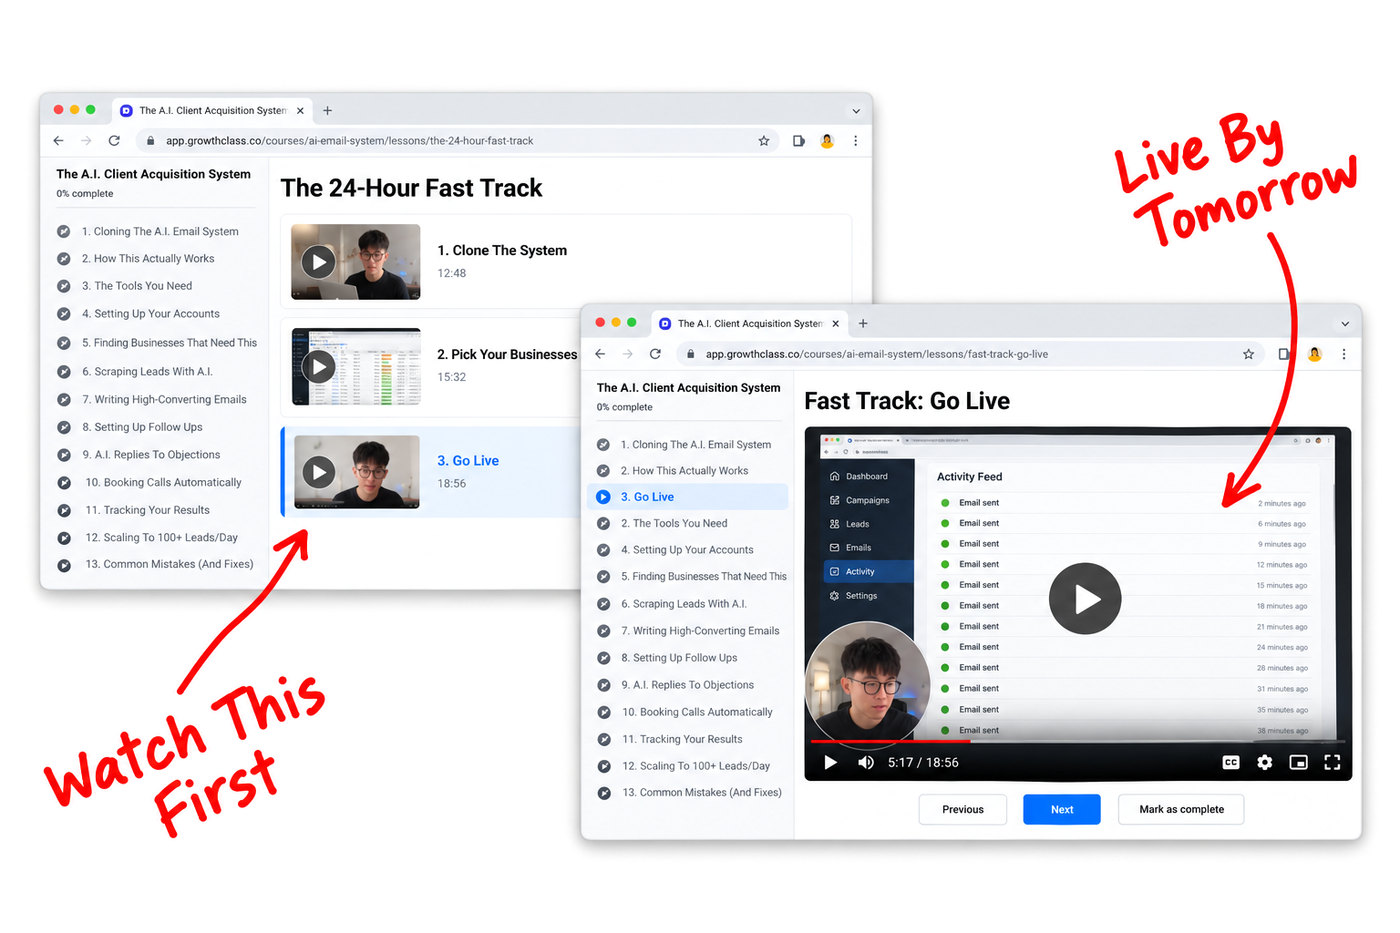
Task: Click the red video progress bar
Action: click(x=890, y=741)
